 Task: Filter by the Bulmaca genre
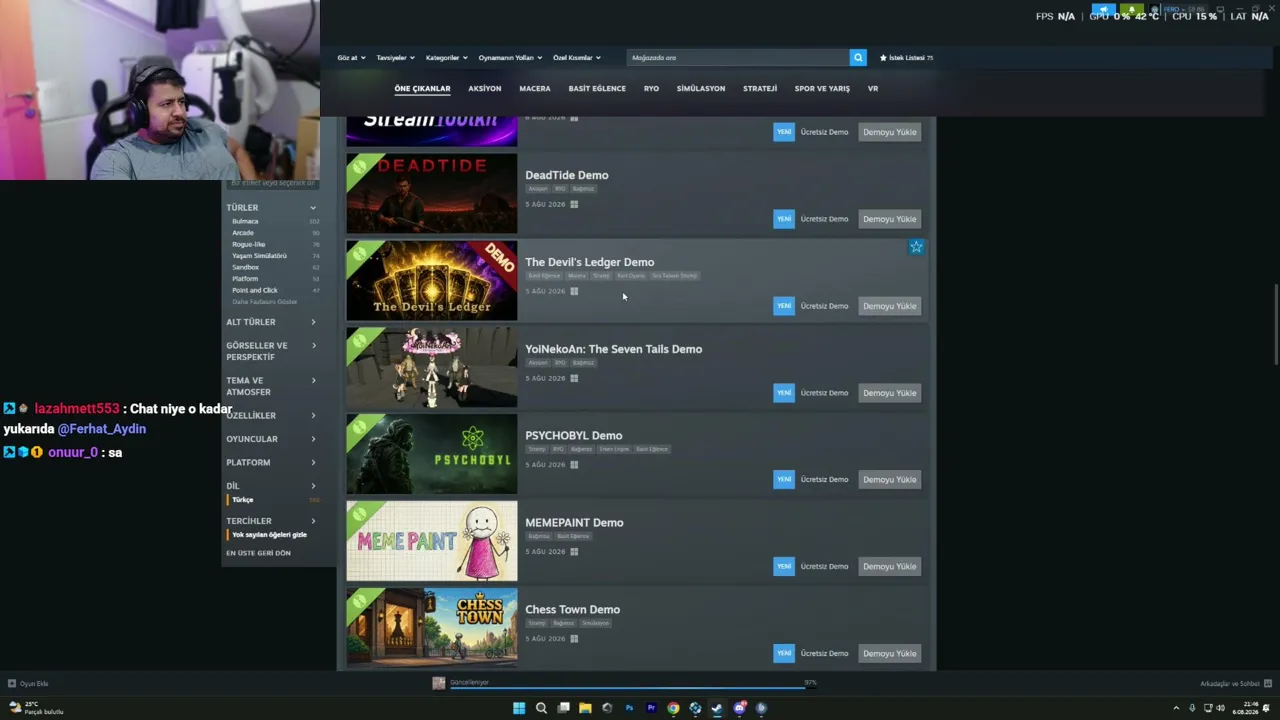click(245, 221)
